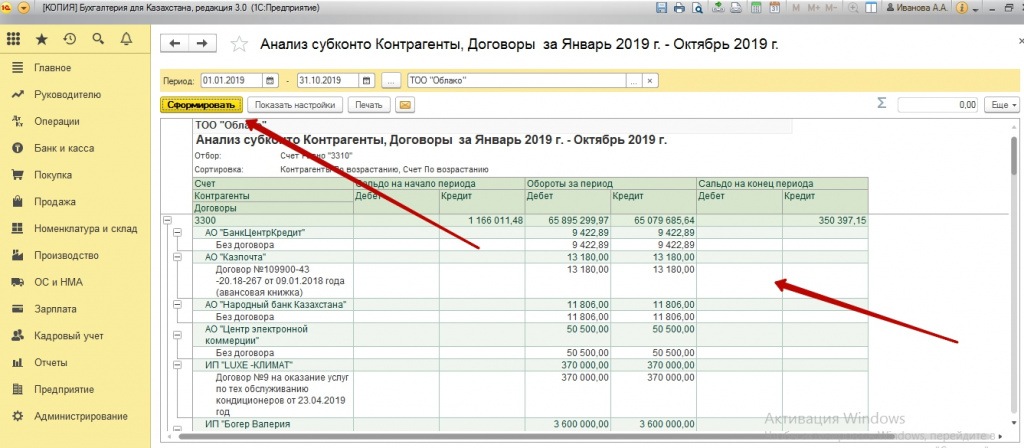Collapse the АО Казпочта group
Image resolution: width=1024 pixels, height=448 pixels.
click(x=176, y=257)
